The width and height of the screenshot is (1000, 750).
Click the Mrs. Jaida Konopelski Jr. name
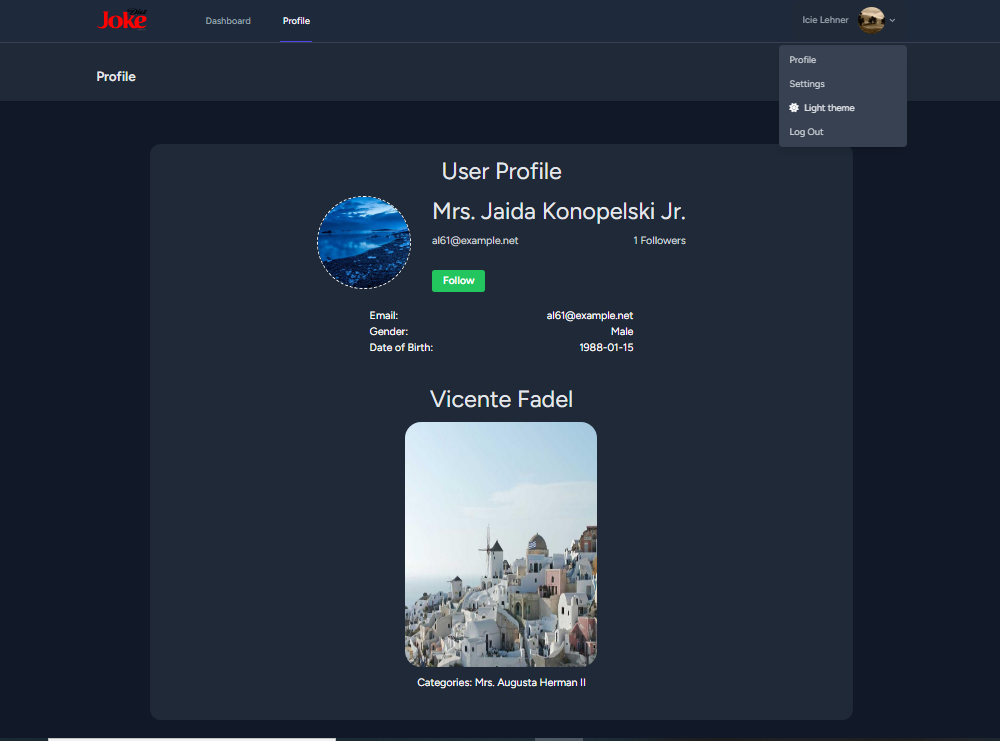(x=559, y=211)
